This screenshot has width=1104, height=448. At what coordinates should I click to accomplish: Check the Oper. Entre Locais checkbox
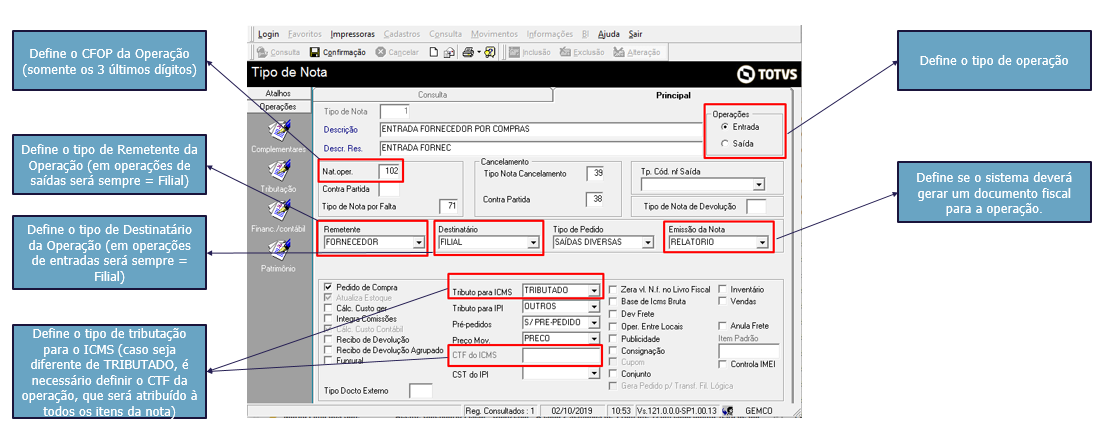point(614,326)
